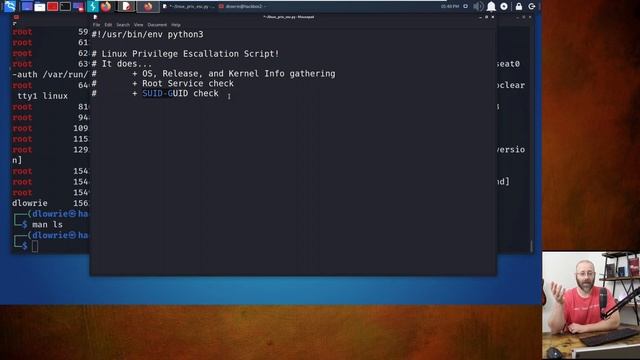This screenshot has width=640, height=360.
Task: Click the red launcher icon in the top panel
Action: pos(52,7)
